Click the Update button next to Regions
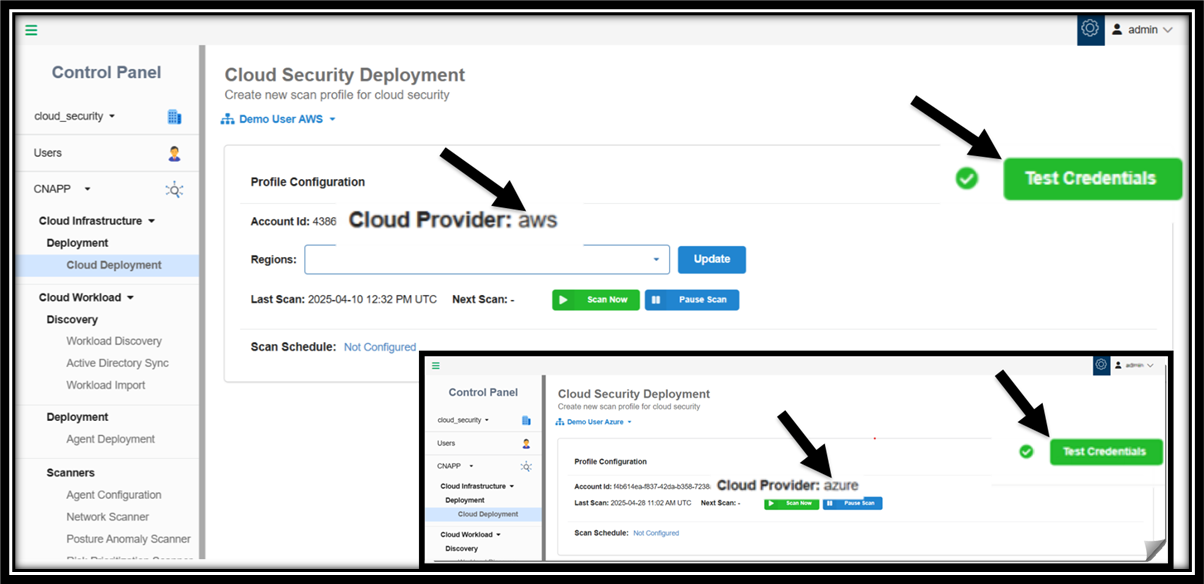 coord(712,259)
